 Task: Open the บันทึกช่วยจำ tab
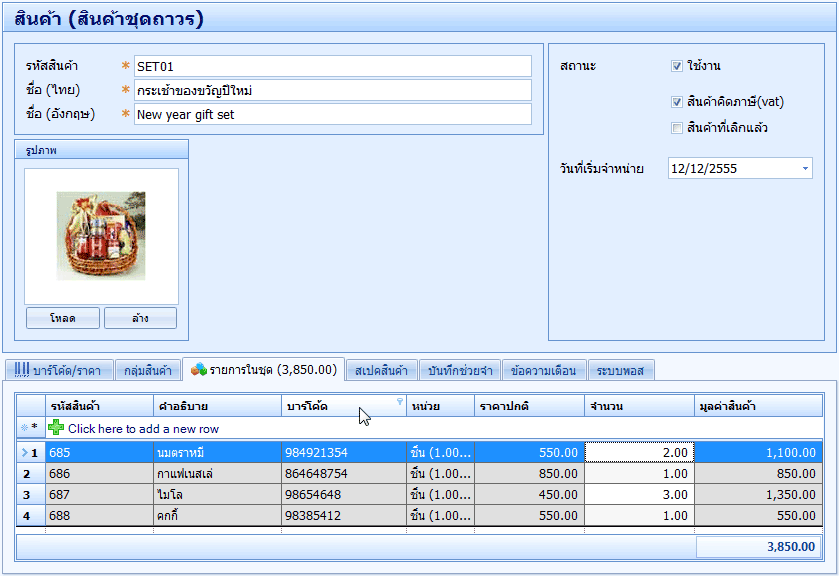coord(459,371)
